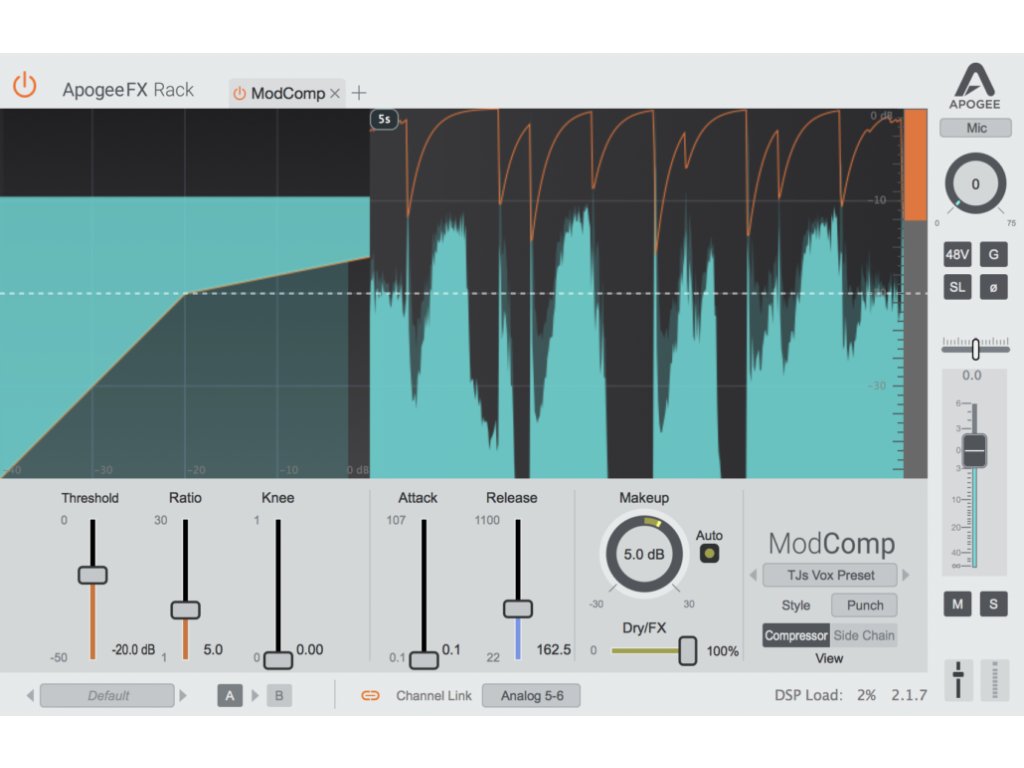Click the Channel Link label
Screen dimensions: 1024x768
tap(434, 696)
